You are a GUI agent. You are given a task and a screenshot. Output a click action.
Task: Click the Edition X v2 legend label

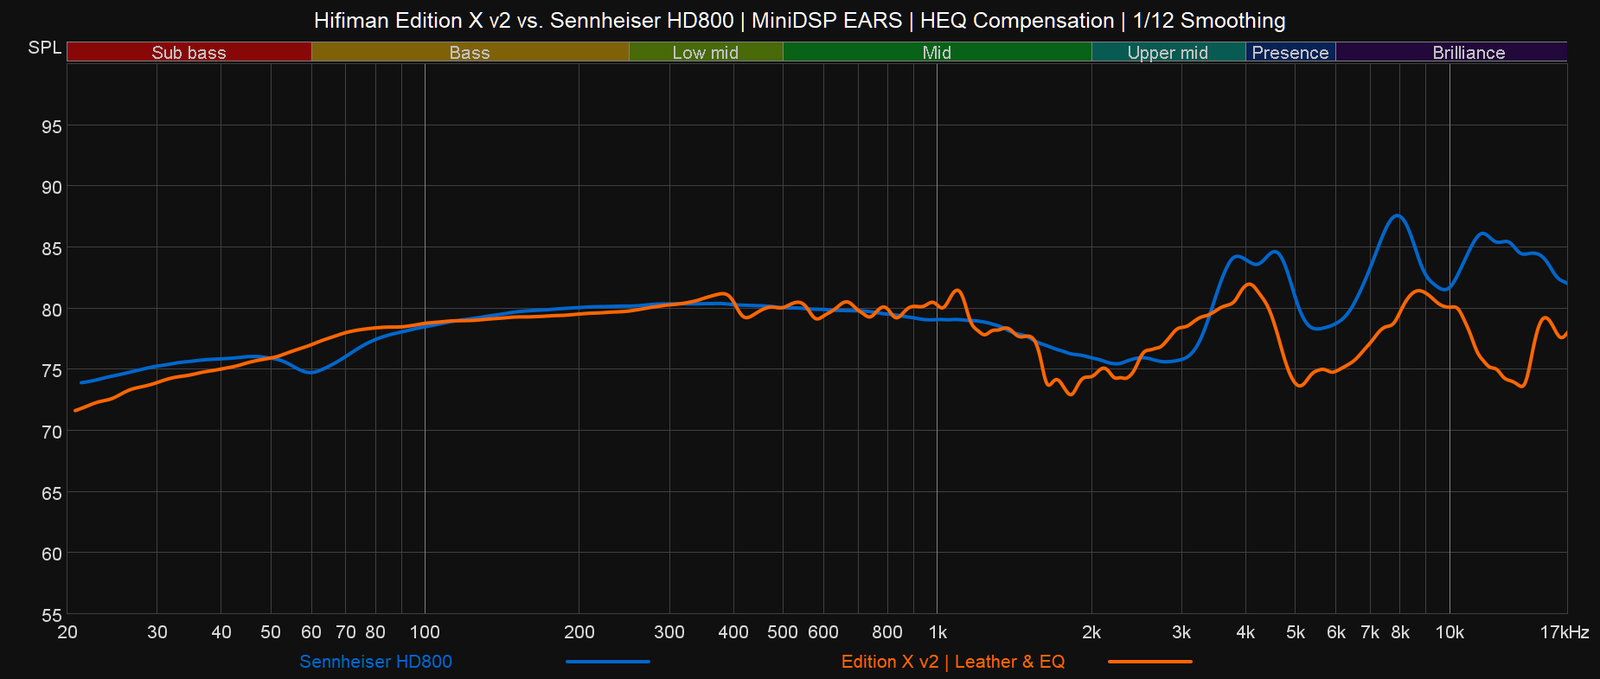pyautogui.click(x=952, y=661)
